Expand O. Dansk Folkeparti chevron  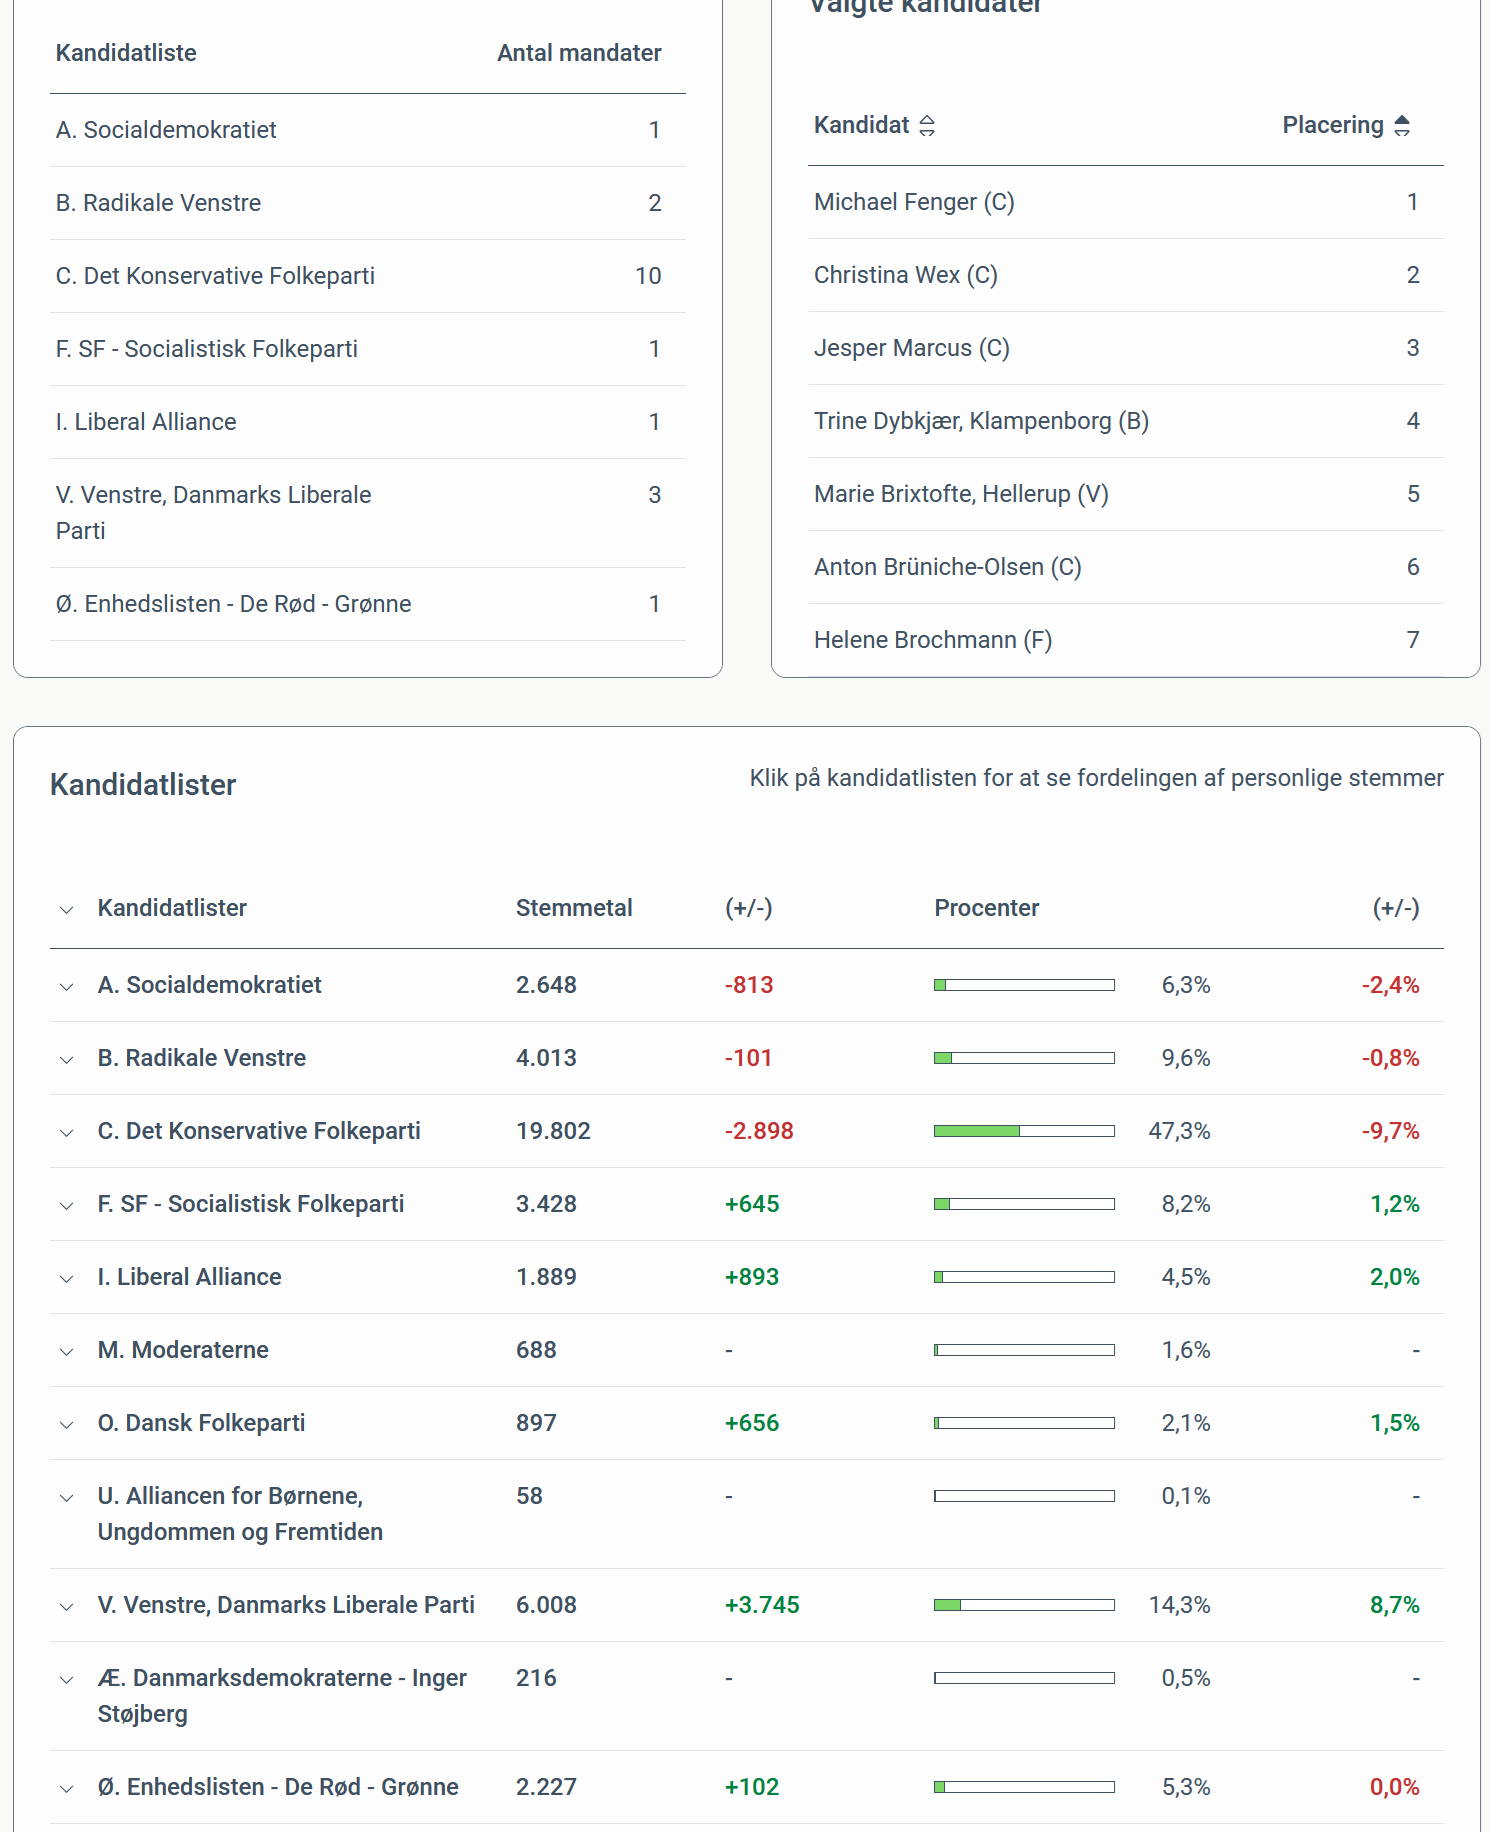tap(67, 1425)
